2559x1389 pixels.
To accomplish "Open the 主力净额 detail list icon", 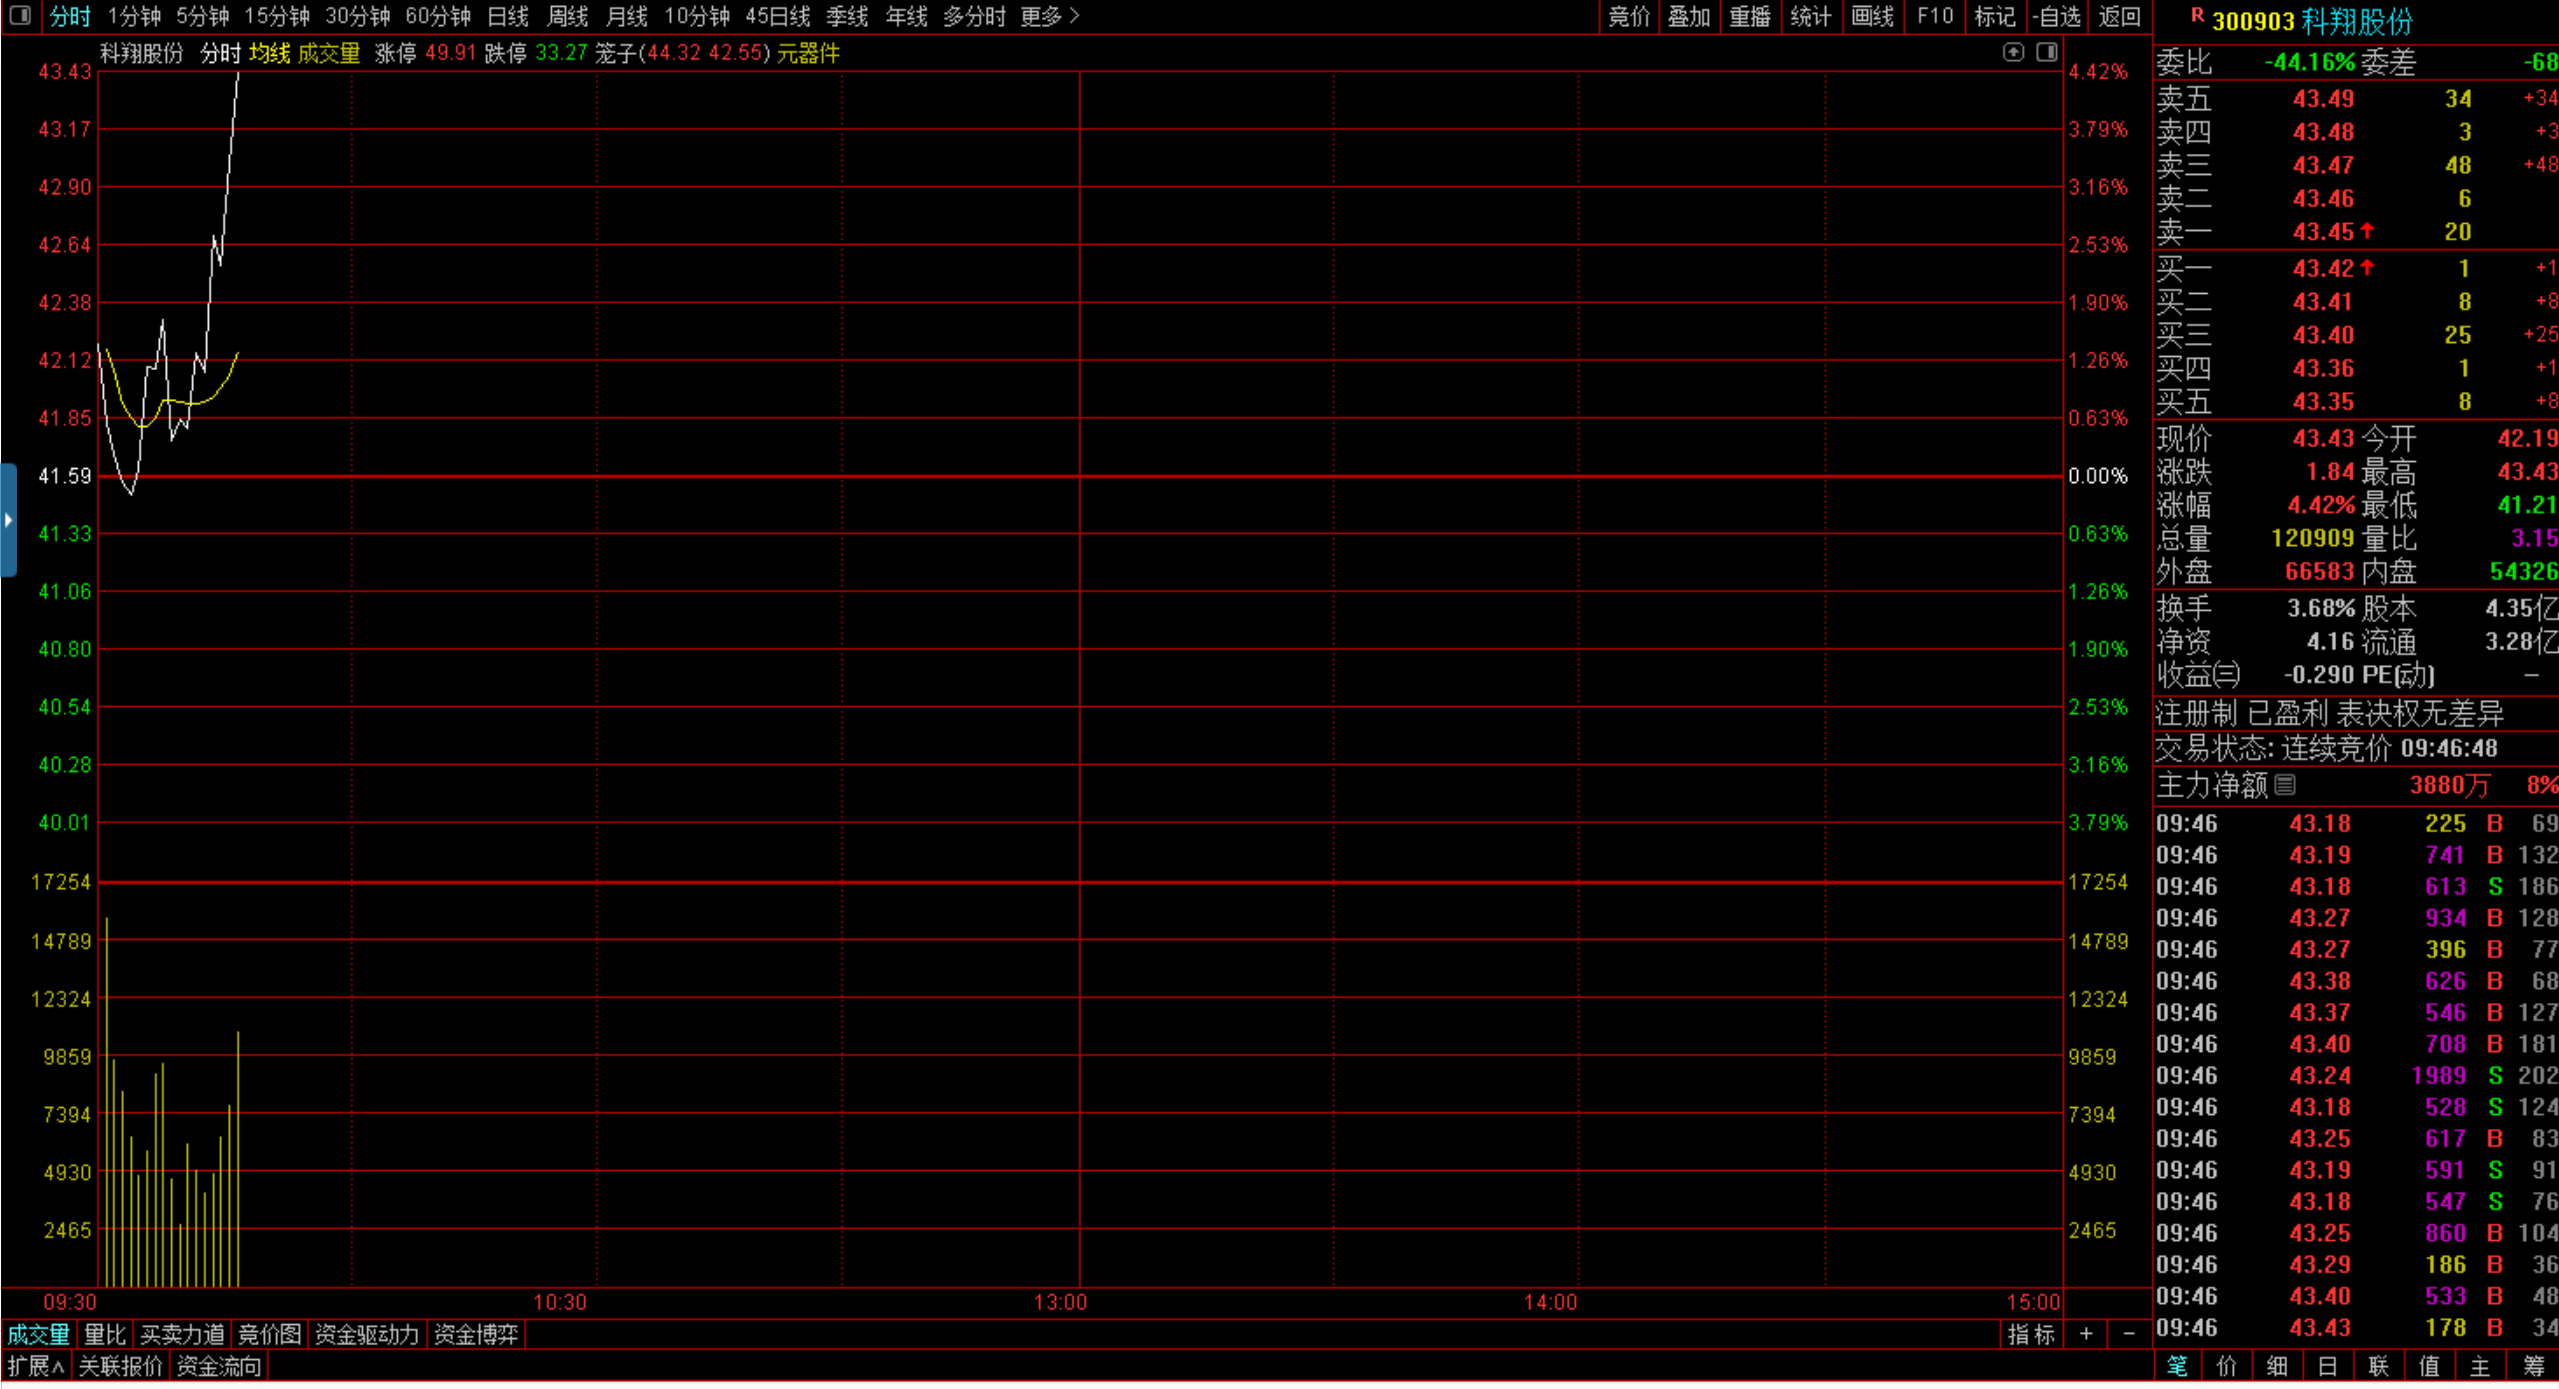I will [x=2285, y=785].
